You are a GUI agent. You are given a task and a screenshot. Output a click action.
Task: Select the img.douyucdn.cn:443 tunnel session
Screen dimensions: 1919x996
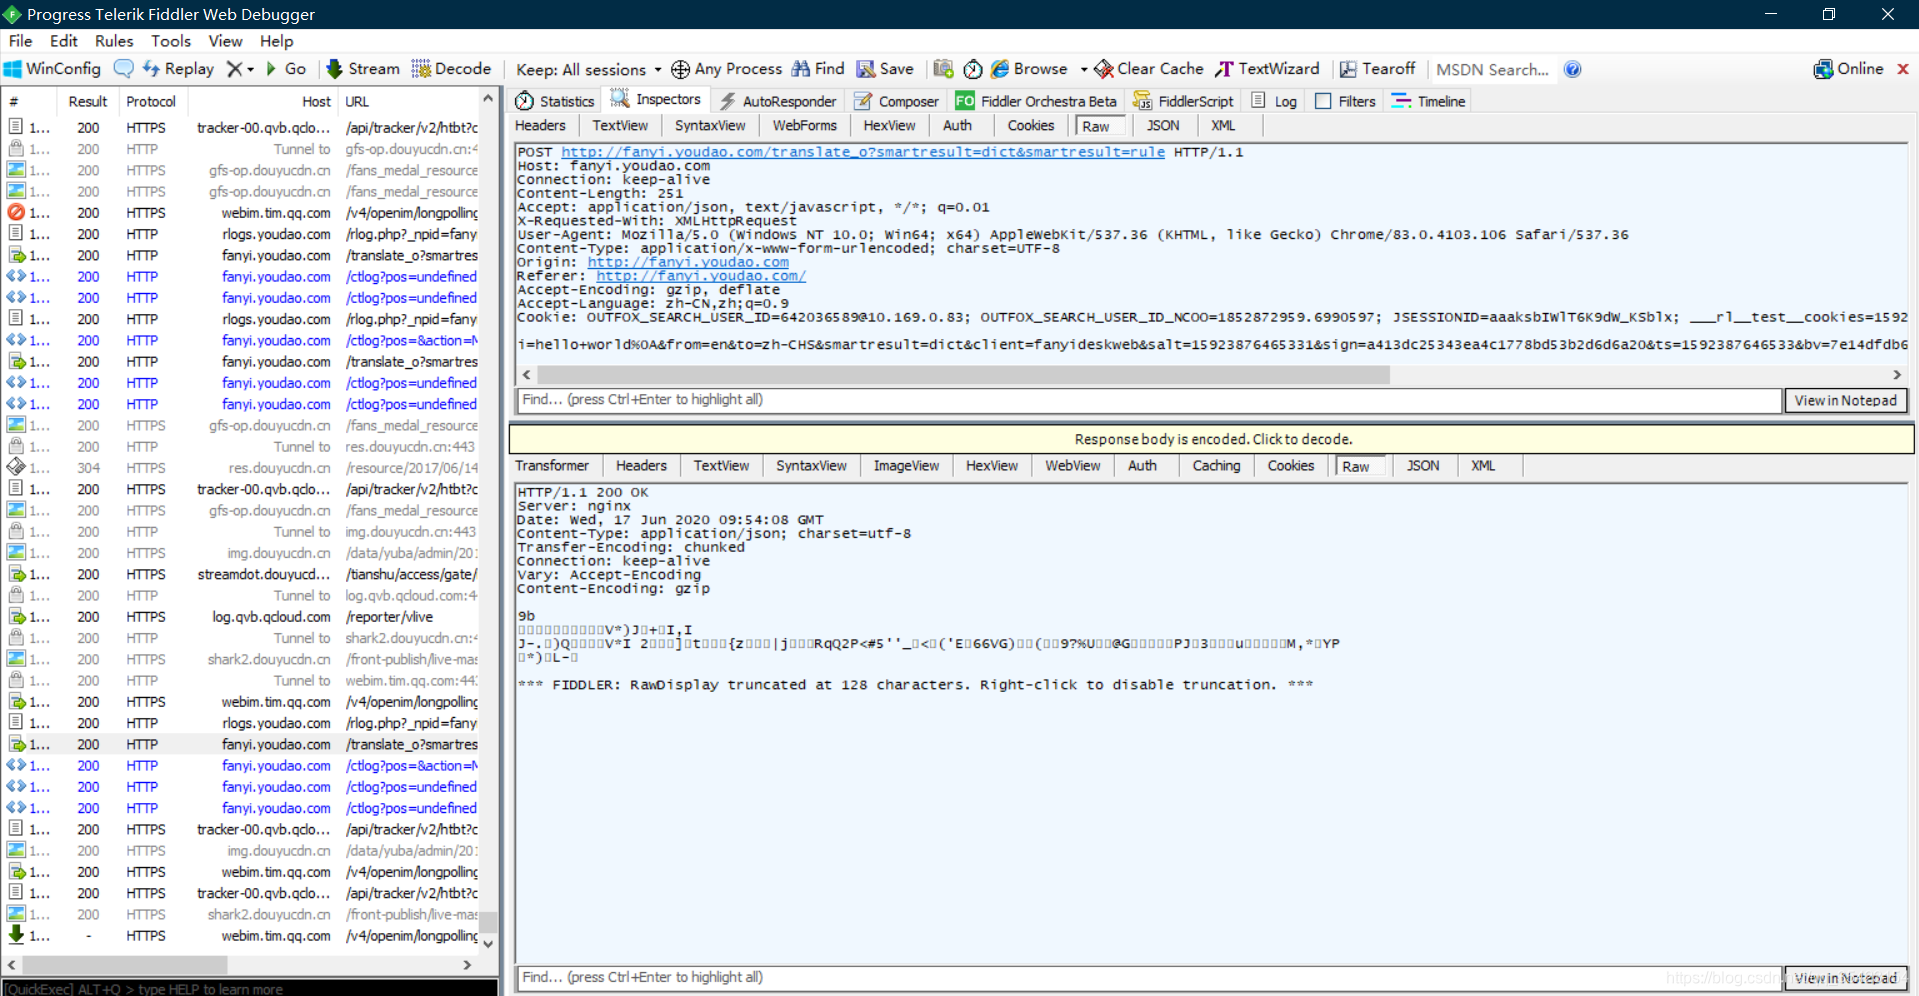(x=242, y=532)
